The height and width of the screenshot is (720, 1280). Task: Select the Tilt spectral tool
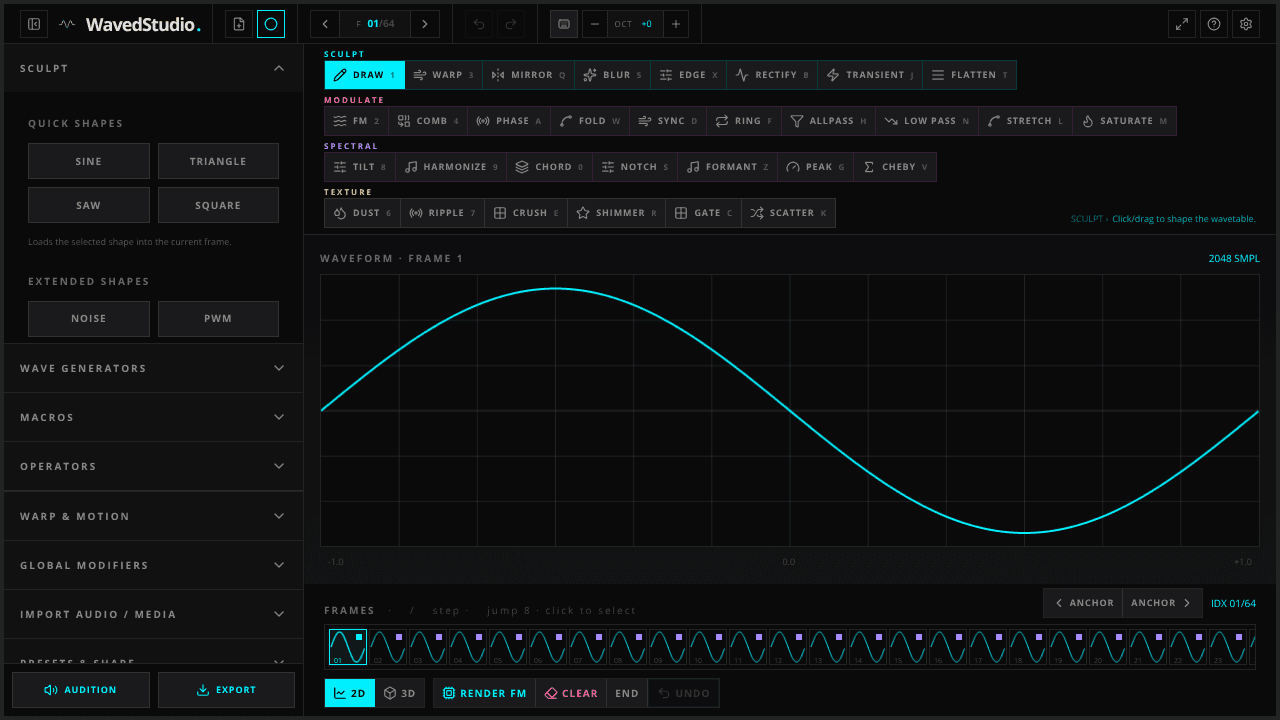360,167
